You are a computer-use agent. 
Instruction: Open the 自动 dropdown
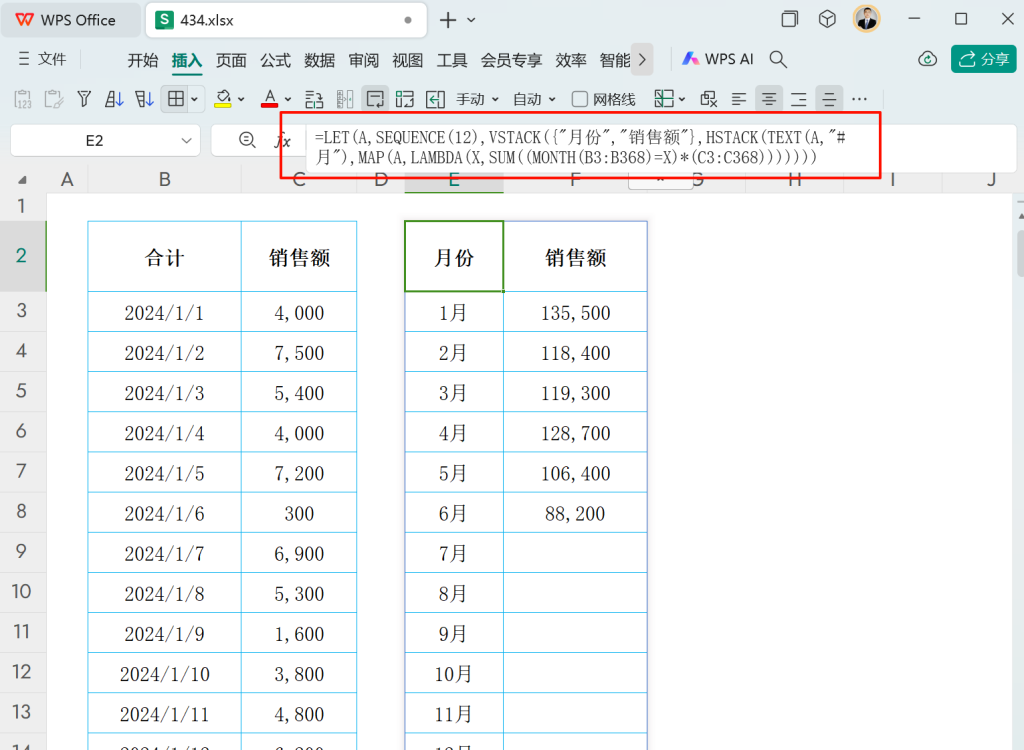[534, 99]
